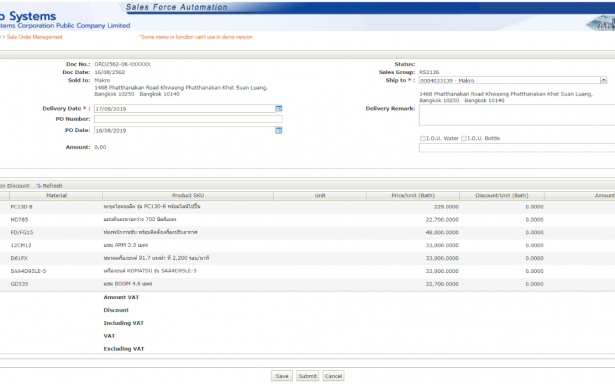Click the field below the I.O.U. checkboxes
This screenshot has height=384, width=615.
click(517, 148)
